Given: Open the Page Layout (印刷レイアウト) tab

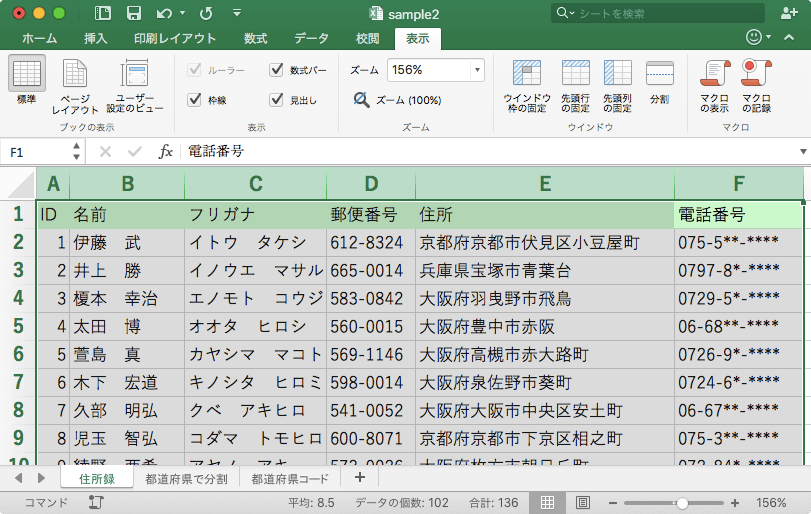Looking at the screenshot, I should (x=175, y=38).
